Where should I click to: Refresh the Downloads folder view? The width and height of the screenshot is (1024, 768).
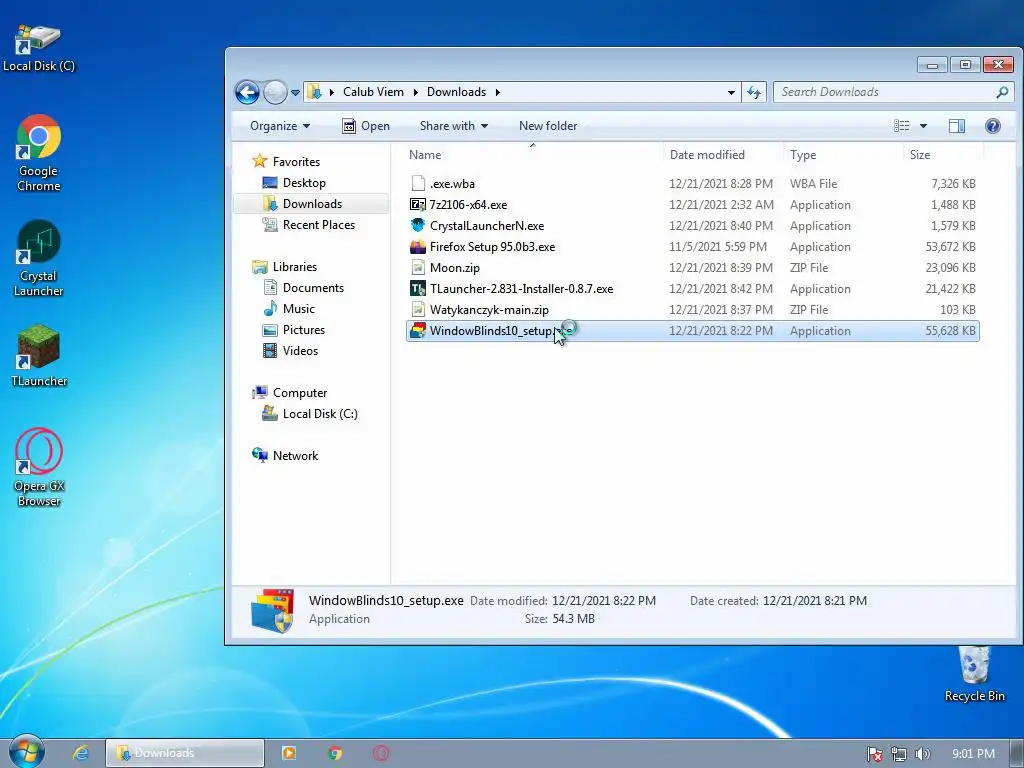pos(754,92)
